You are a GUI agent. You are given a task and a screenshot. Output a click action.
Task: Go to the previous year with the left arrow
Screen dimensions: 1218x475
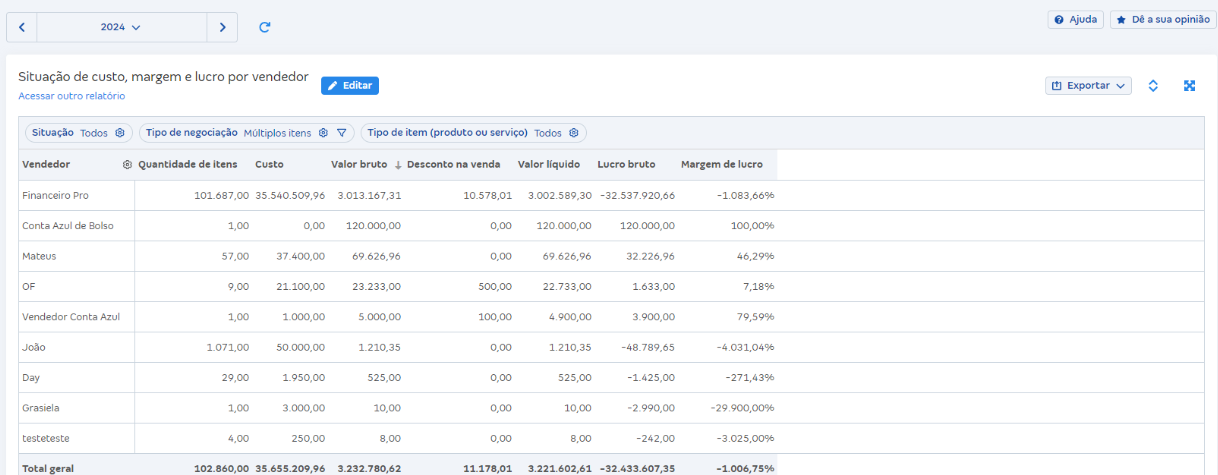[x=22, y=28]
